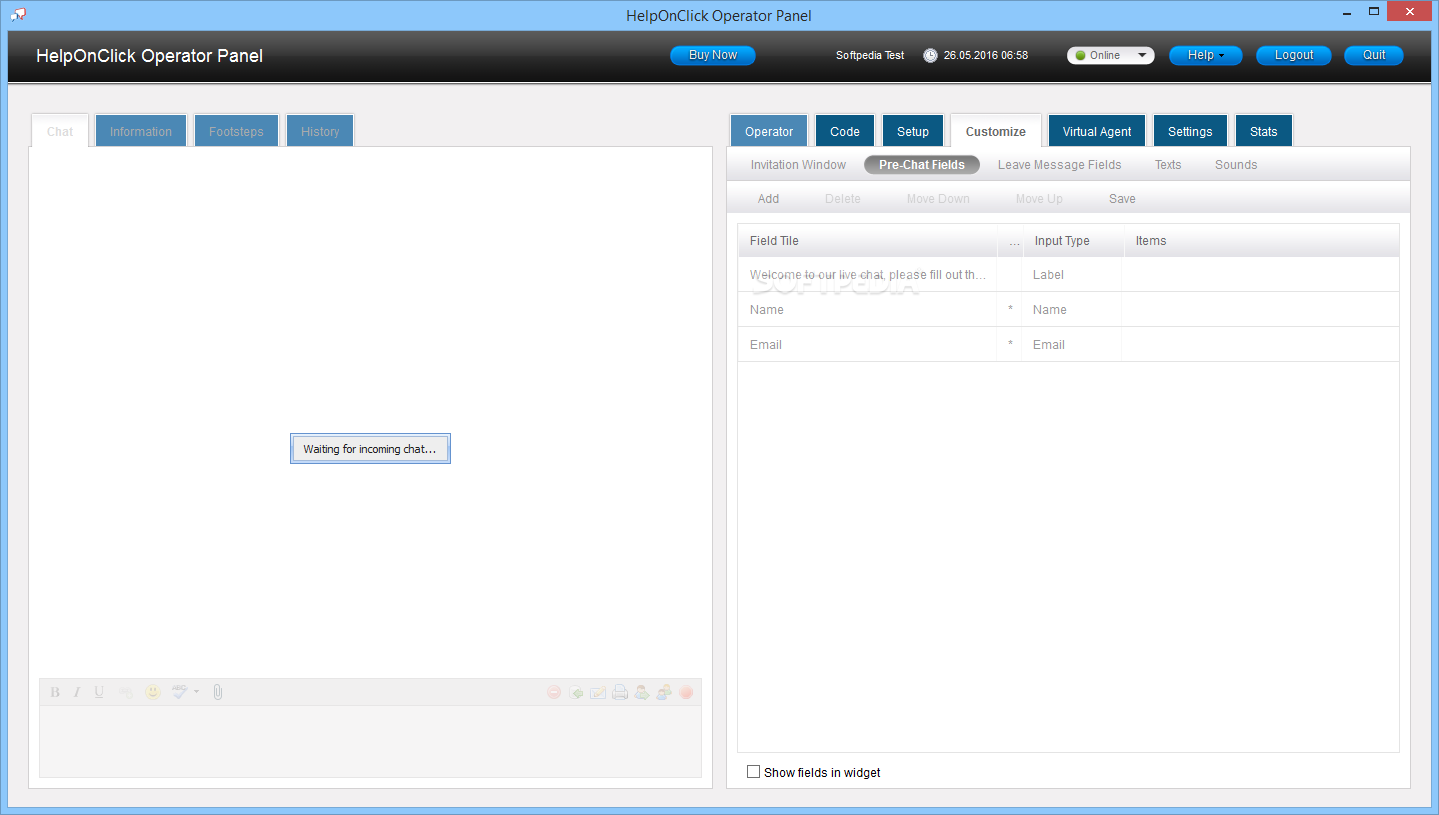Add a new pre-chat field
The image size is (1439, 815).
pyautogui.click(x=768, y=199)
